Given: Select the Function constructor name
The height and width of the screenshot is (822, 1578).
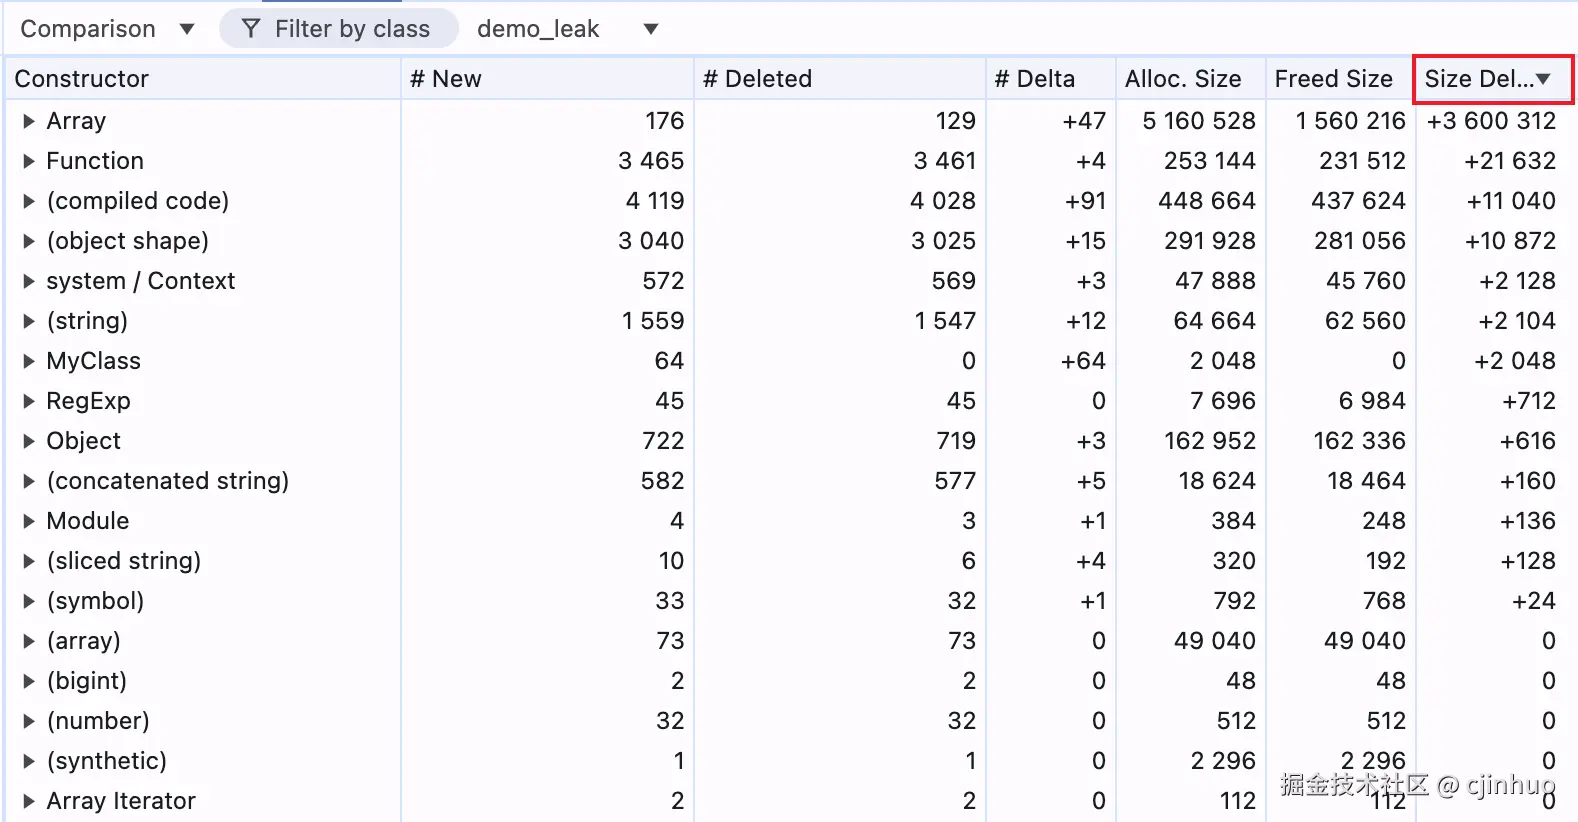Looking at the screenshot, I should coord(95,161).
